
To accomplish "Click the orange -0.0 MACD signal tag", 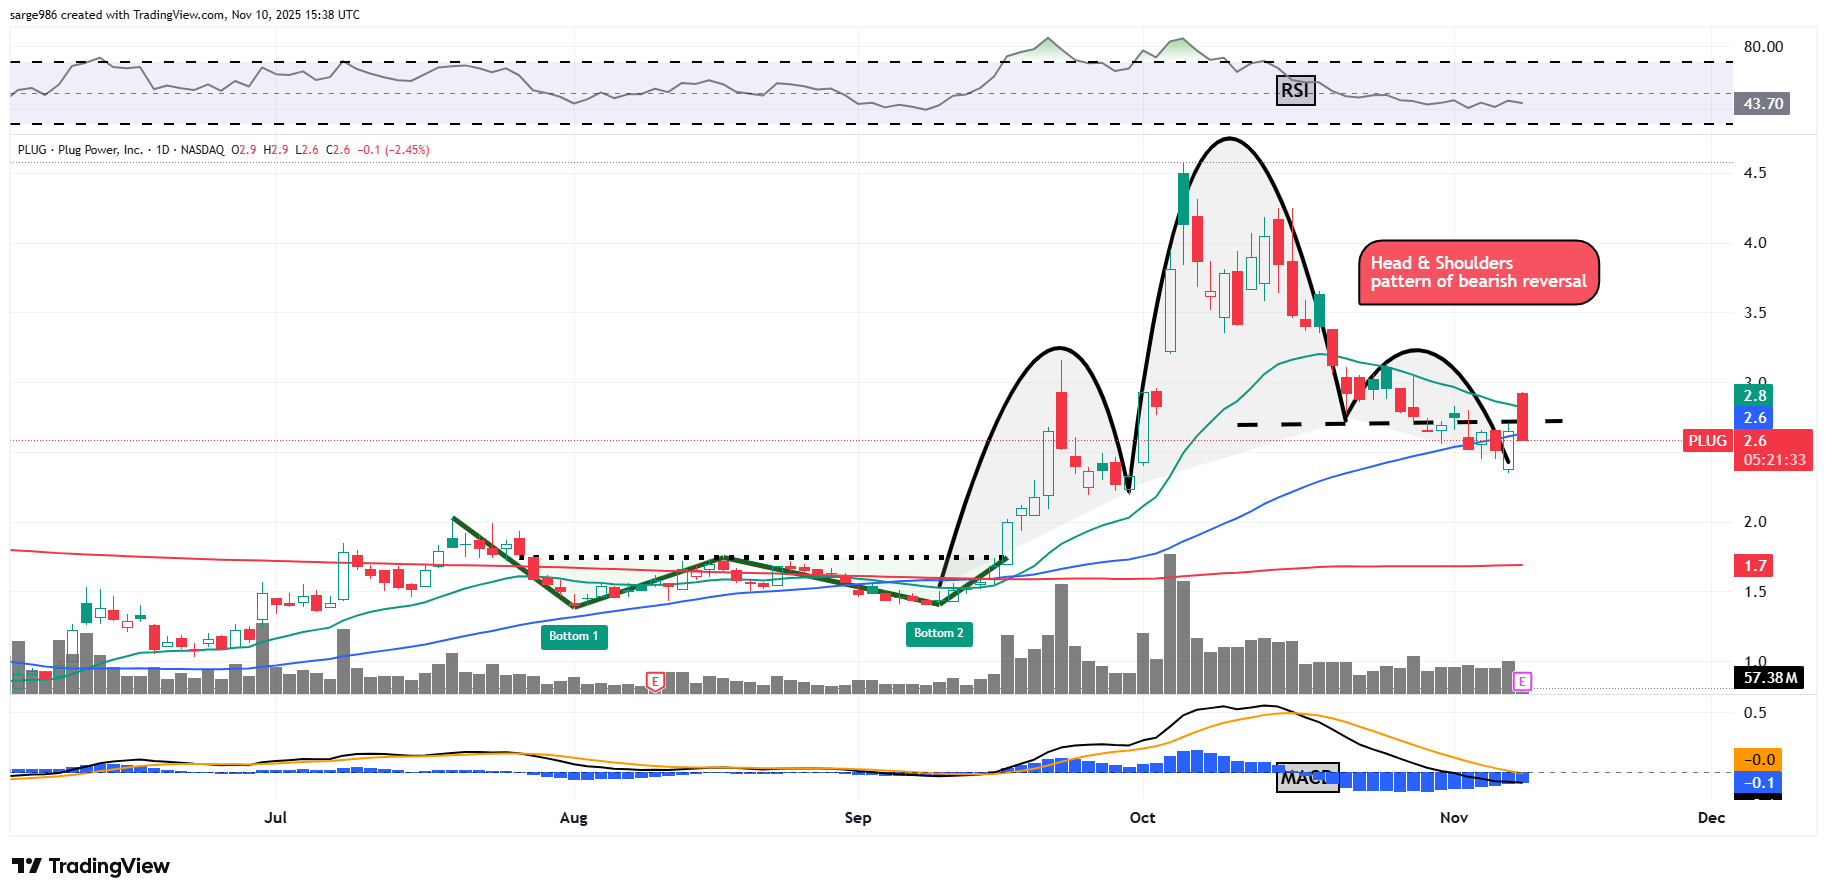I will pyautogui.click(x=1758, y=760).
